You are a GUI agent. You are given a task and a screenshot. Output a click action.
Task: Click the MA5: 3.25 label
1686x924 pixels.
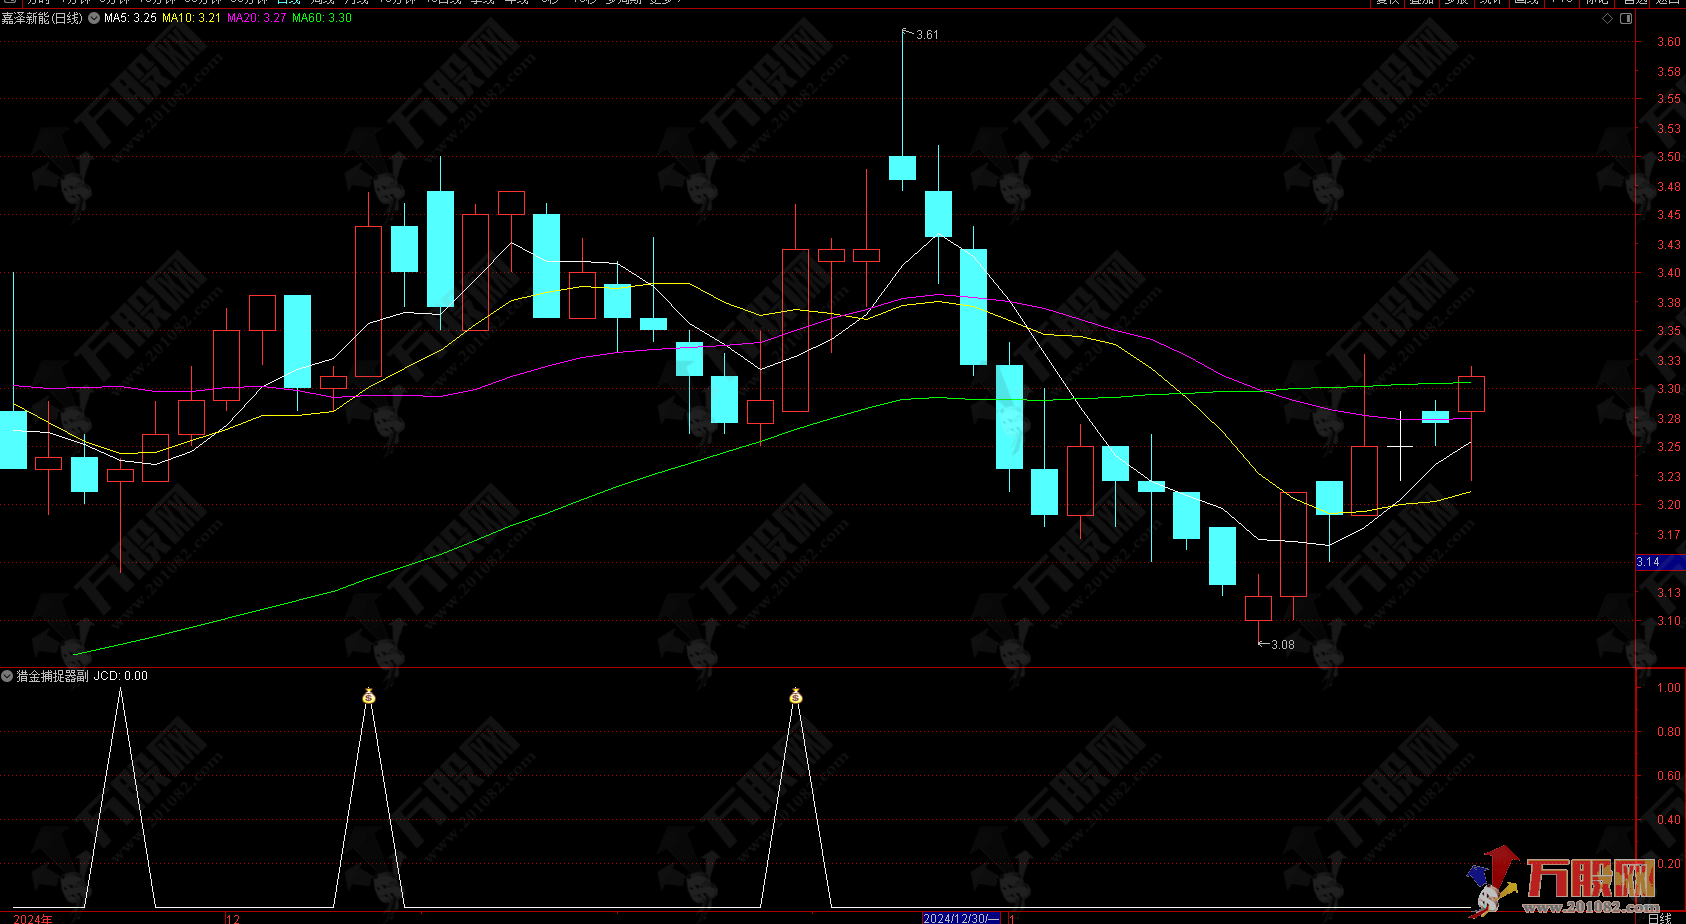click(130, 18)
